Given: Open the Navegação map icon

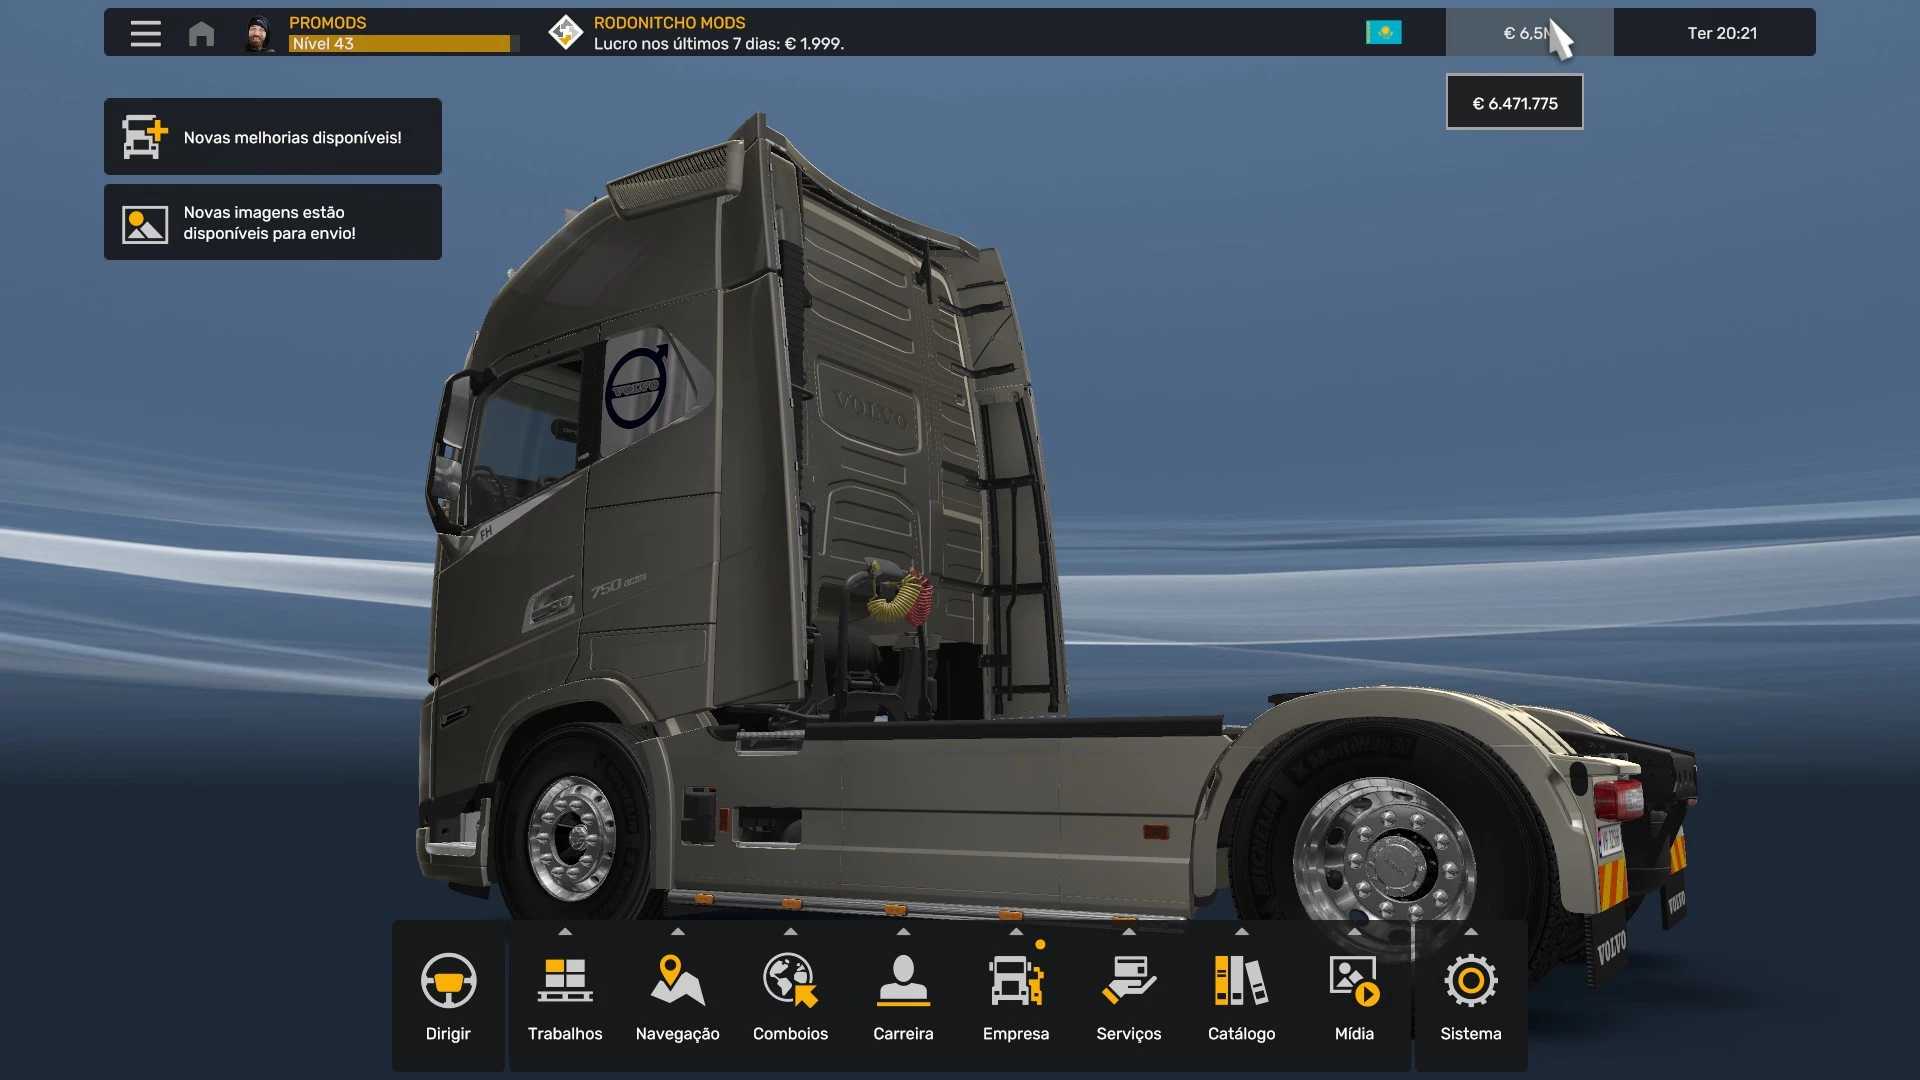Looking at the screenshot, I should coord(677,981).
